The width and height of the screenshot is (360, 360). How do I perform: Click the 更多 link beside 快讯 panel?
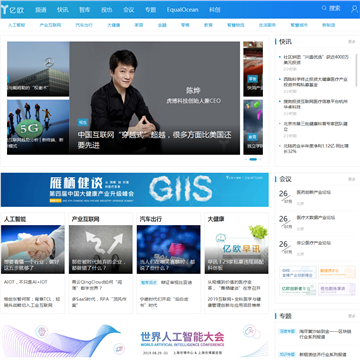(x=352, y=42)
